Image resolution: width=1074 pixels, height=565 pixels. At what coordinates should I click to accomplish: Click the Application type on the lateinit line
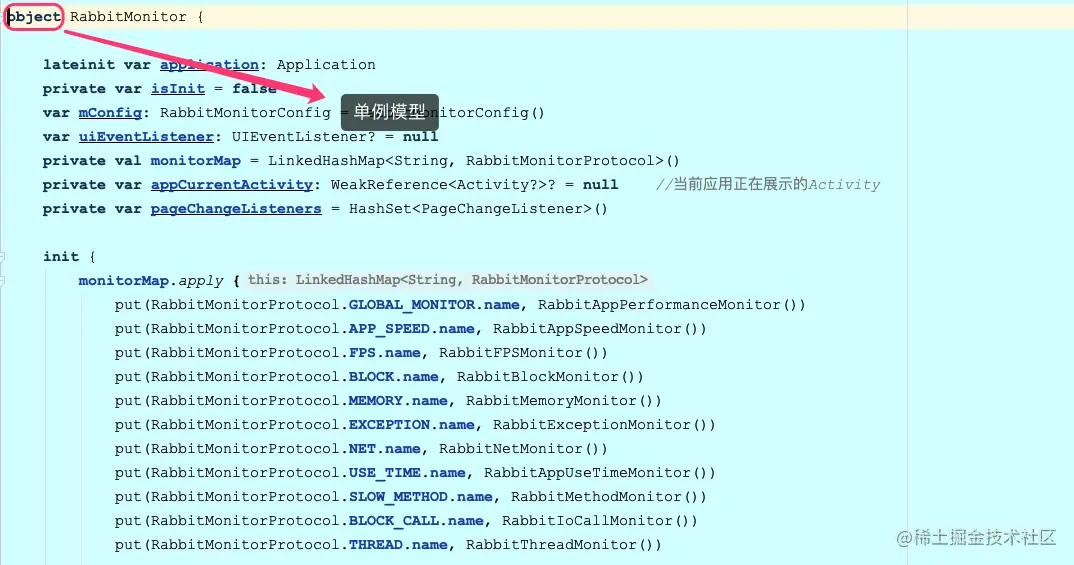(326, 64)
